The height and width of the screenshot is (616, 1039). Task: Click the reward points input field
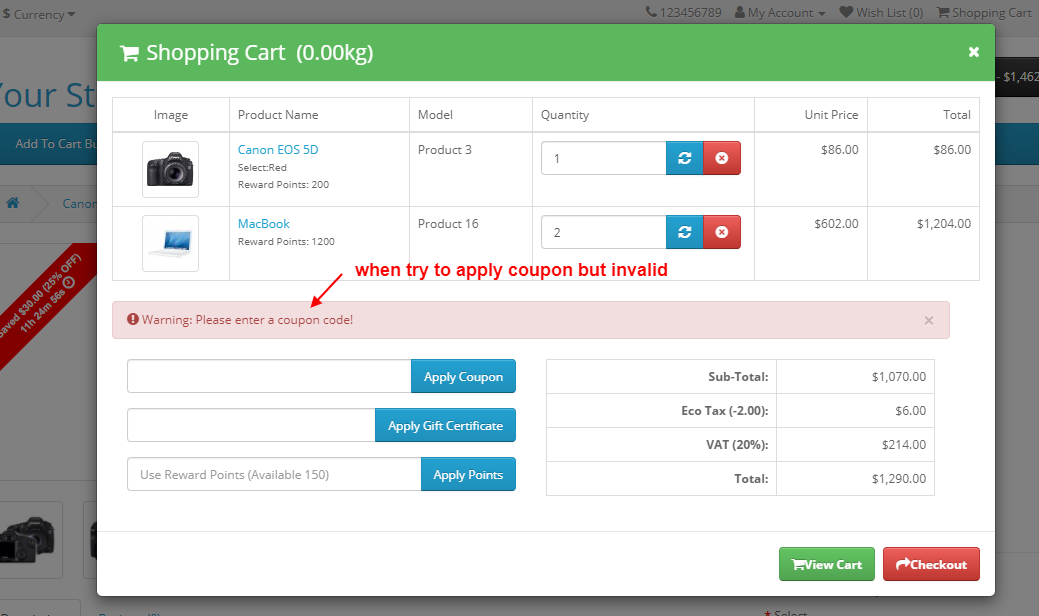pyautogui.click(x=270, y=474)
